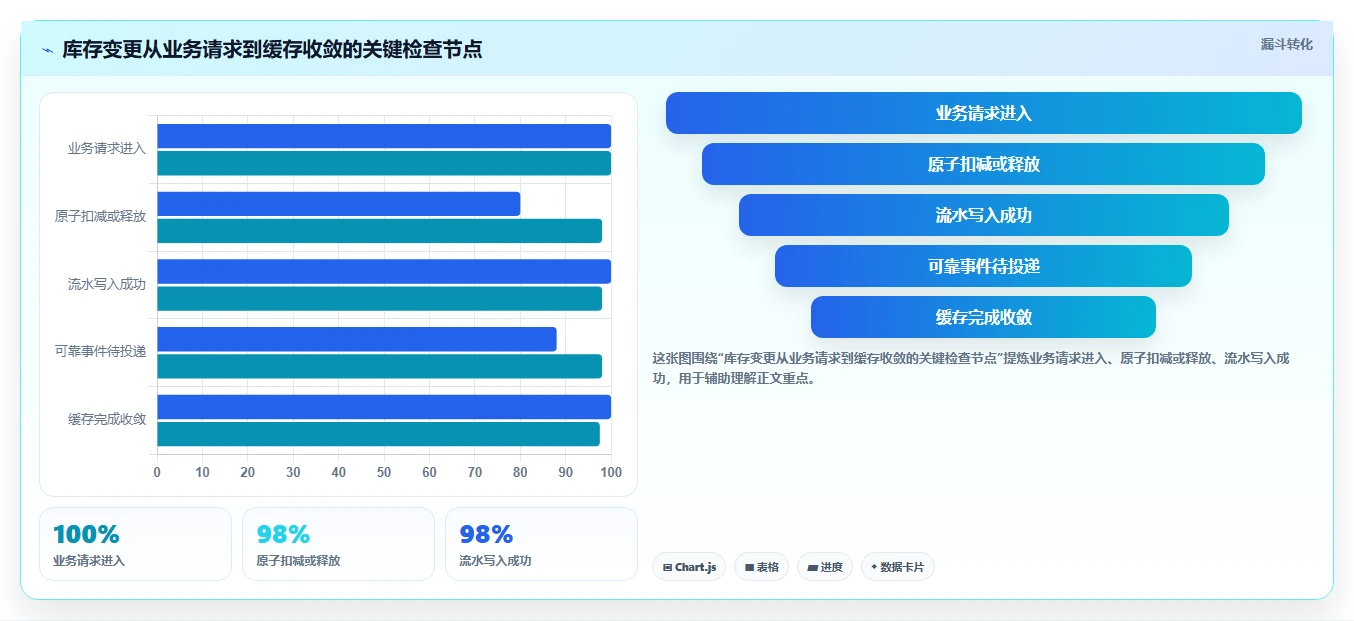Click the Chart.js chip

(x=690, y=567)
